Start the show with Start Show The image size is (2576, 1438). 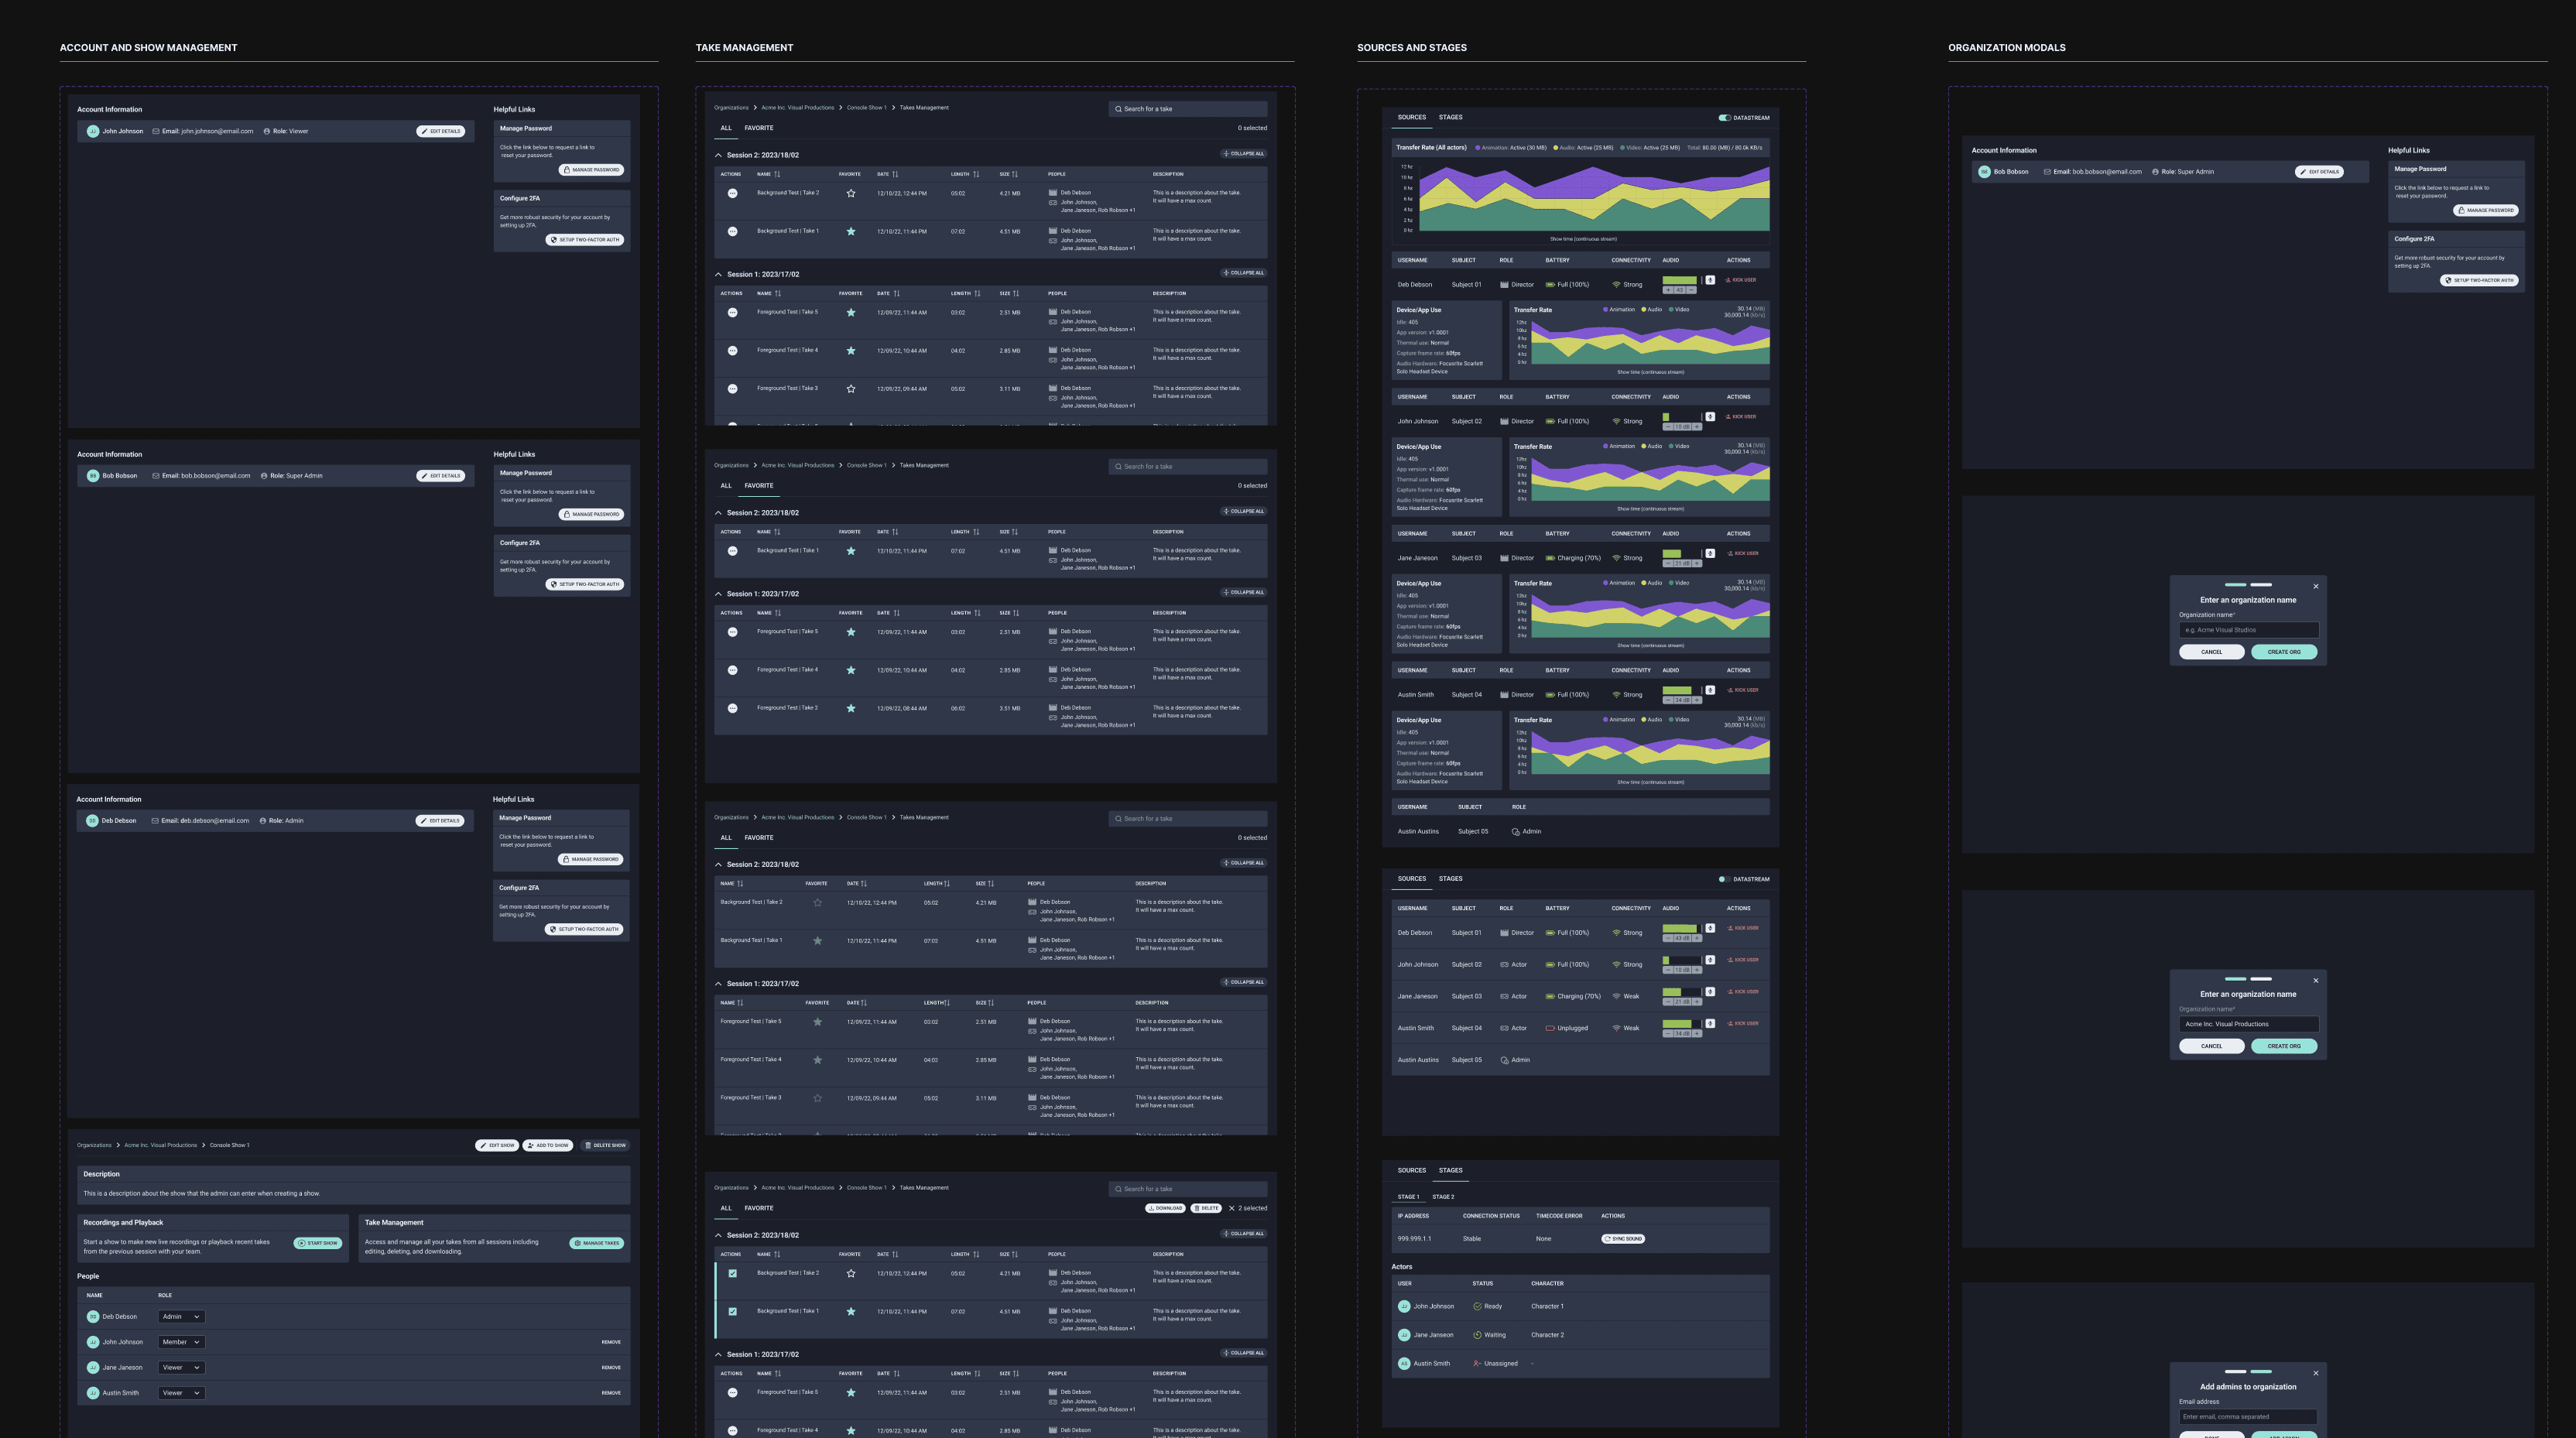point(318,1243)
